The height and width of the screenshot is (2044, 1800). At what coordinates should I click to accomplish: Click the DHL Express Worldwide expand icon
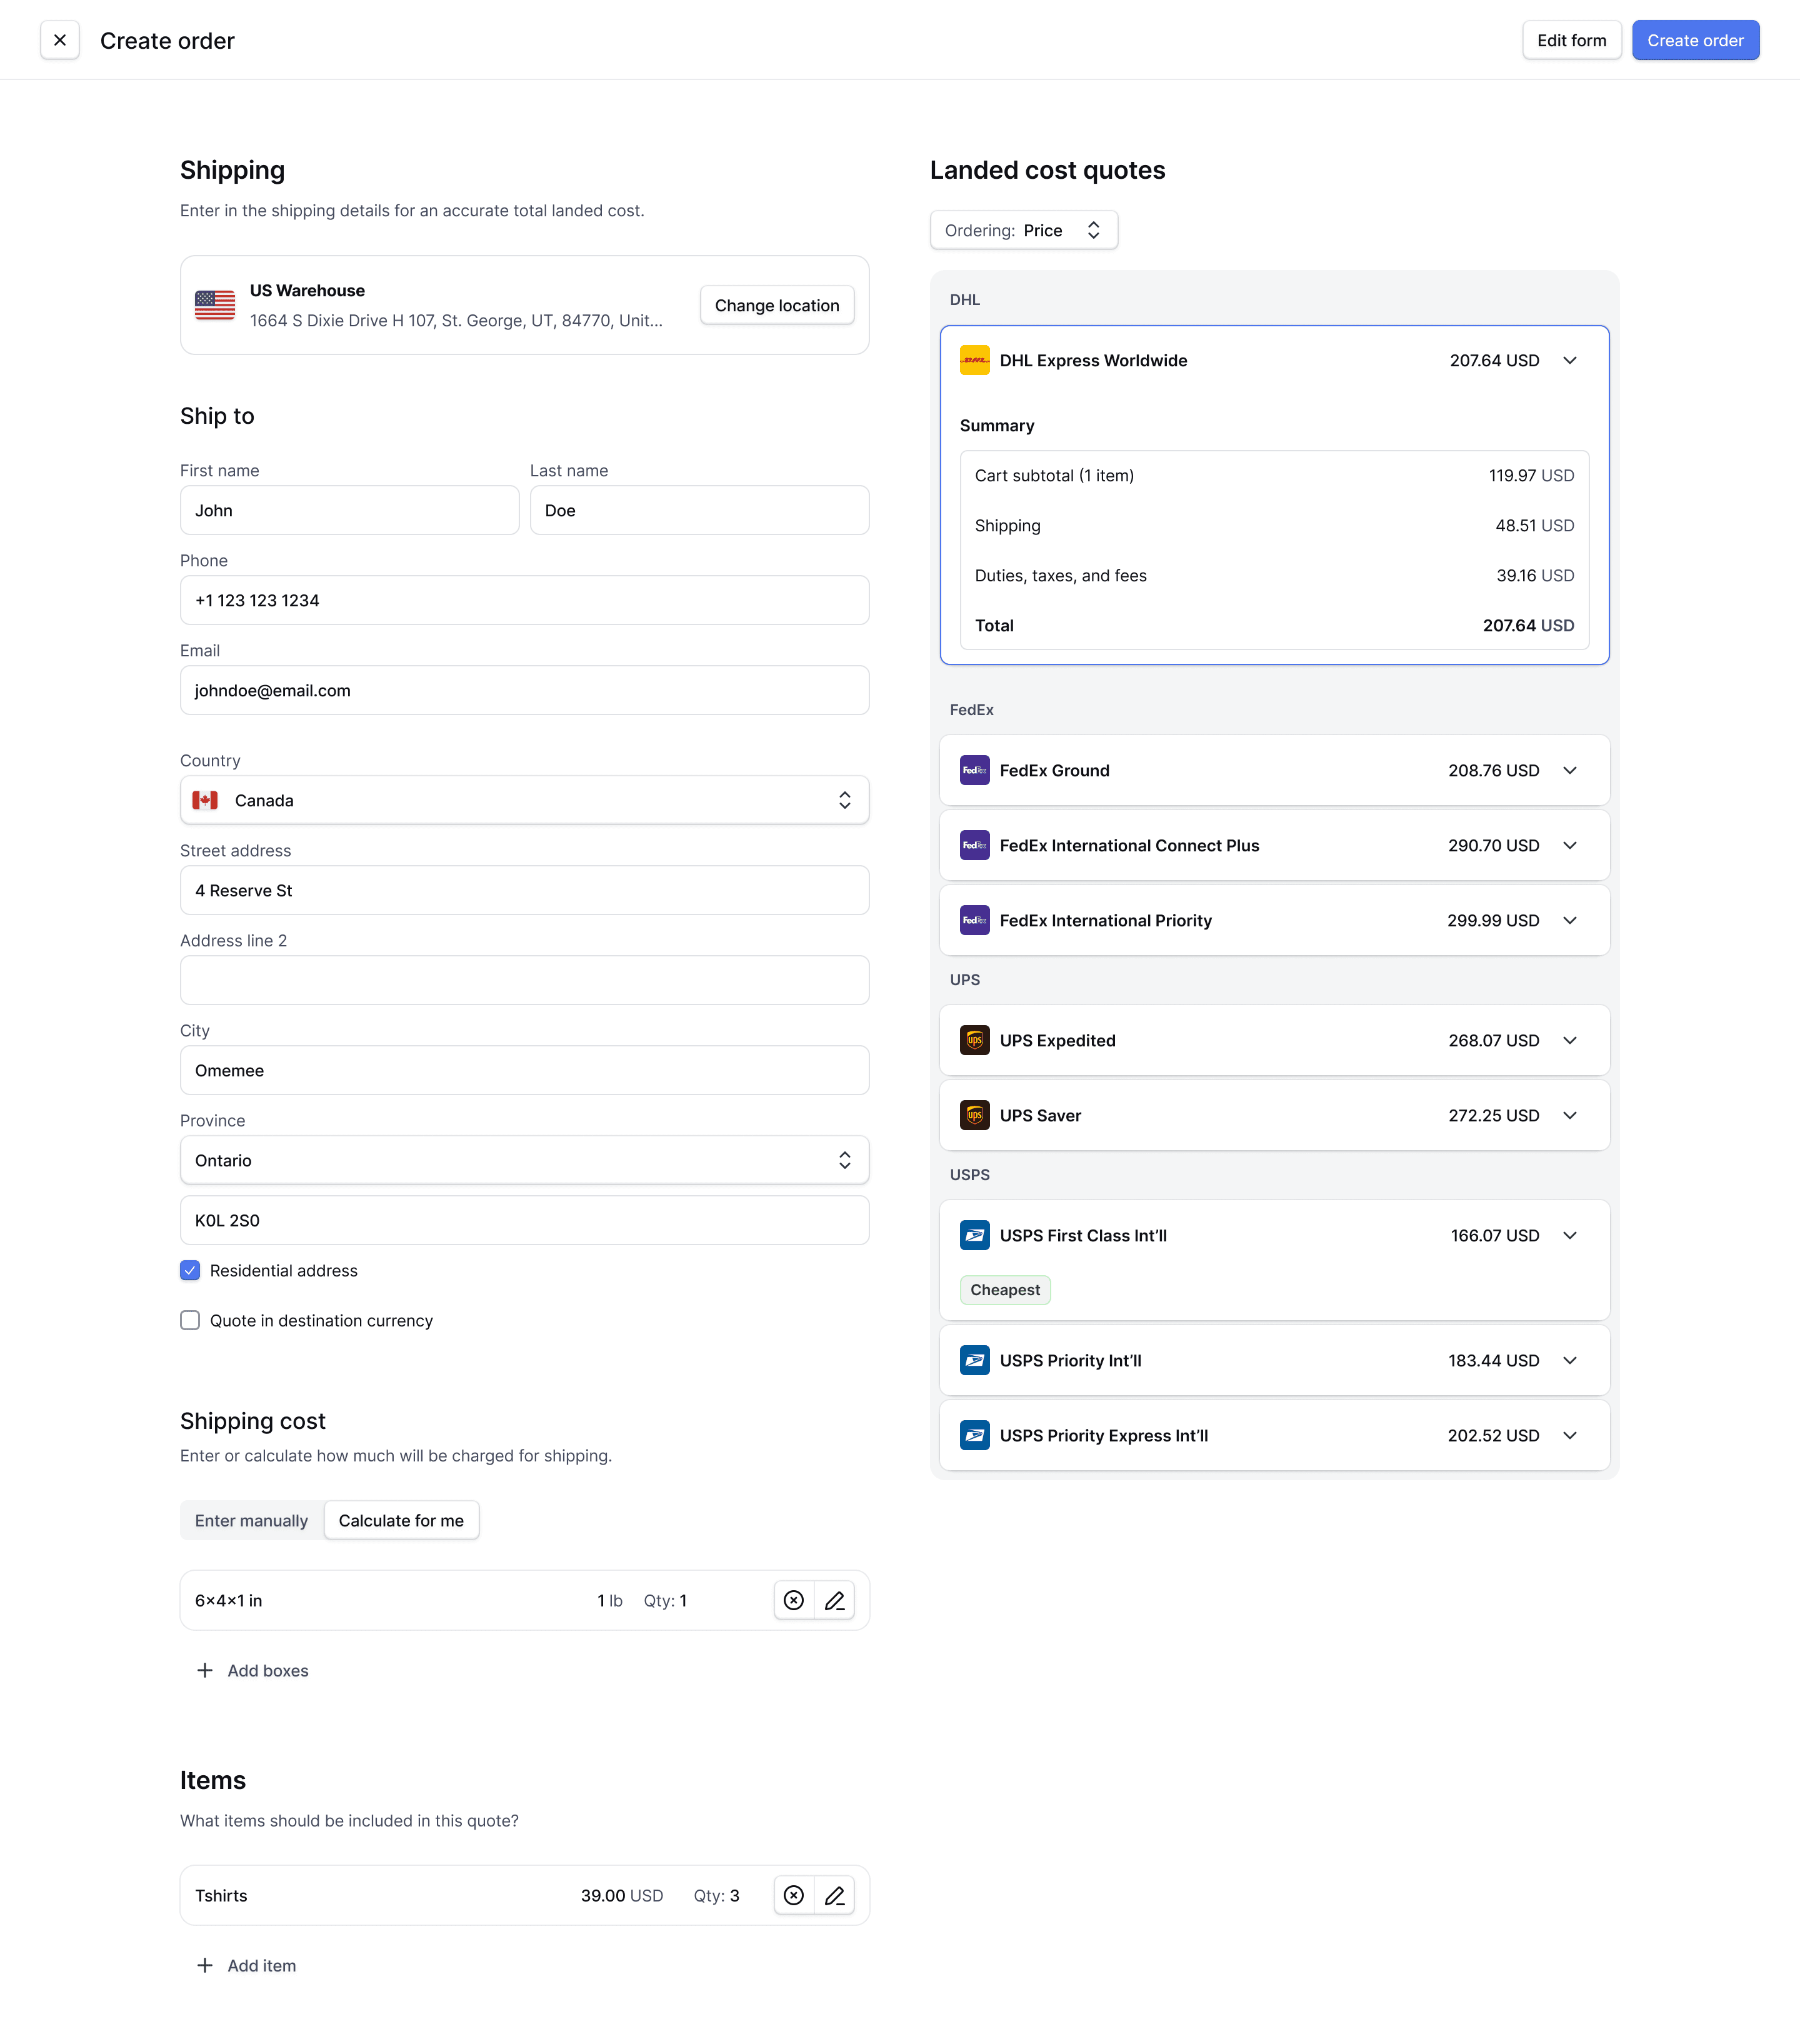pyautogui.click(x=1572, y=360)
